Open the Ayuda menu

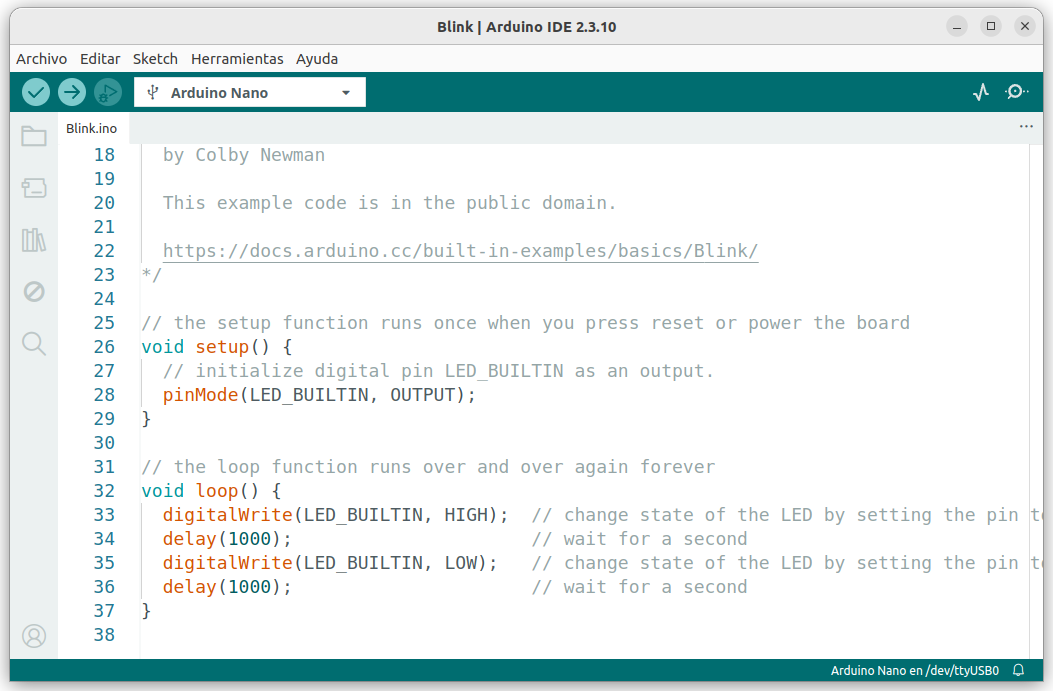pyautogui.click(x=317, y=59)
